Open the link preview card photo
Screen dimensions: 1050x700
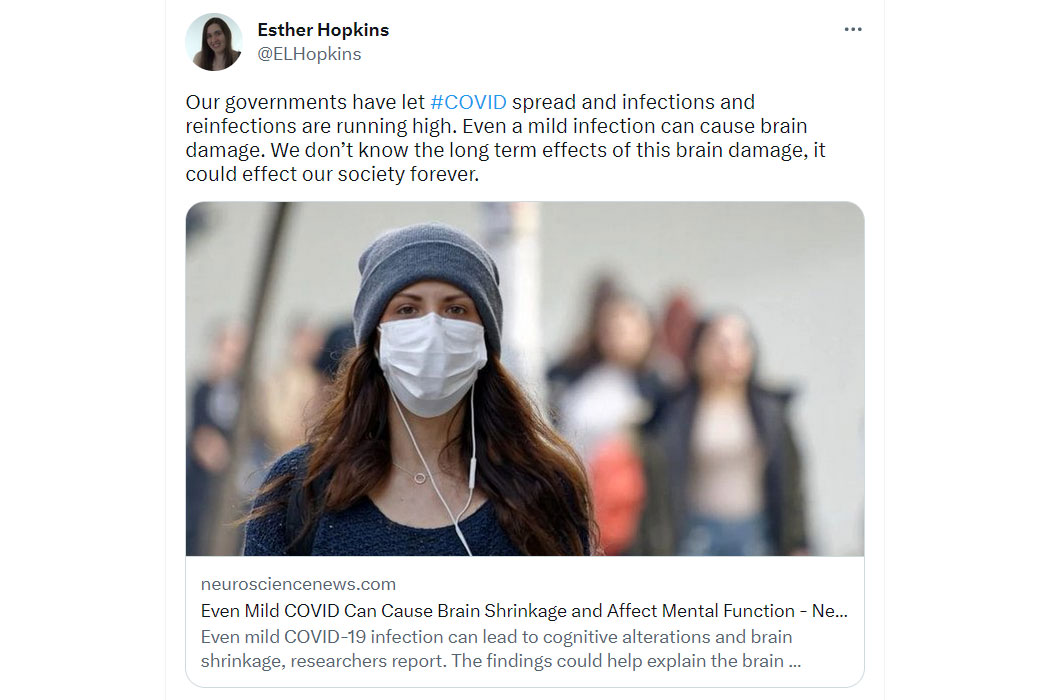coord(525,378)
